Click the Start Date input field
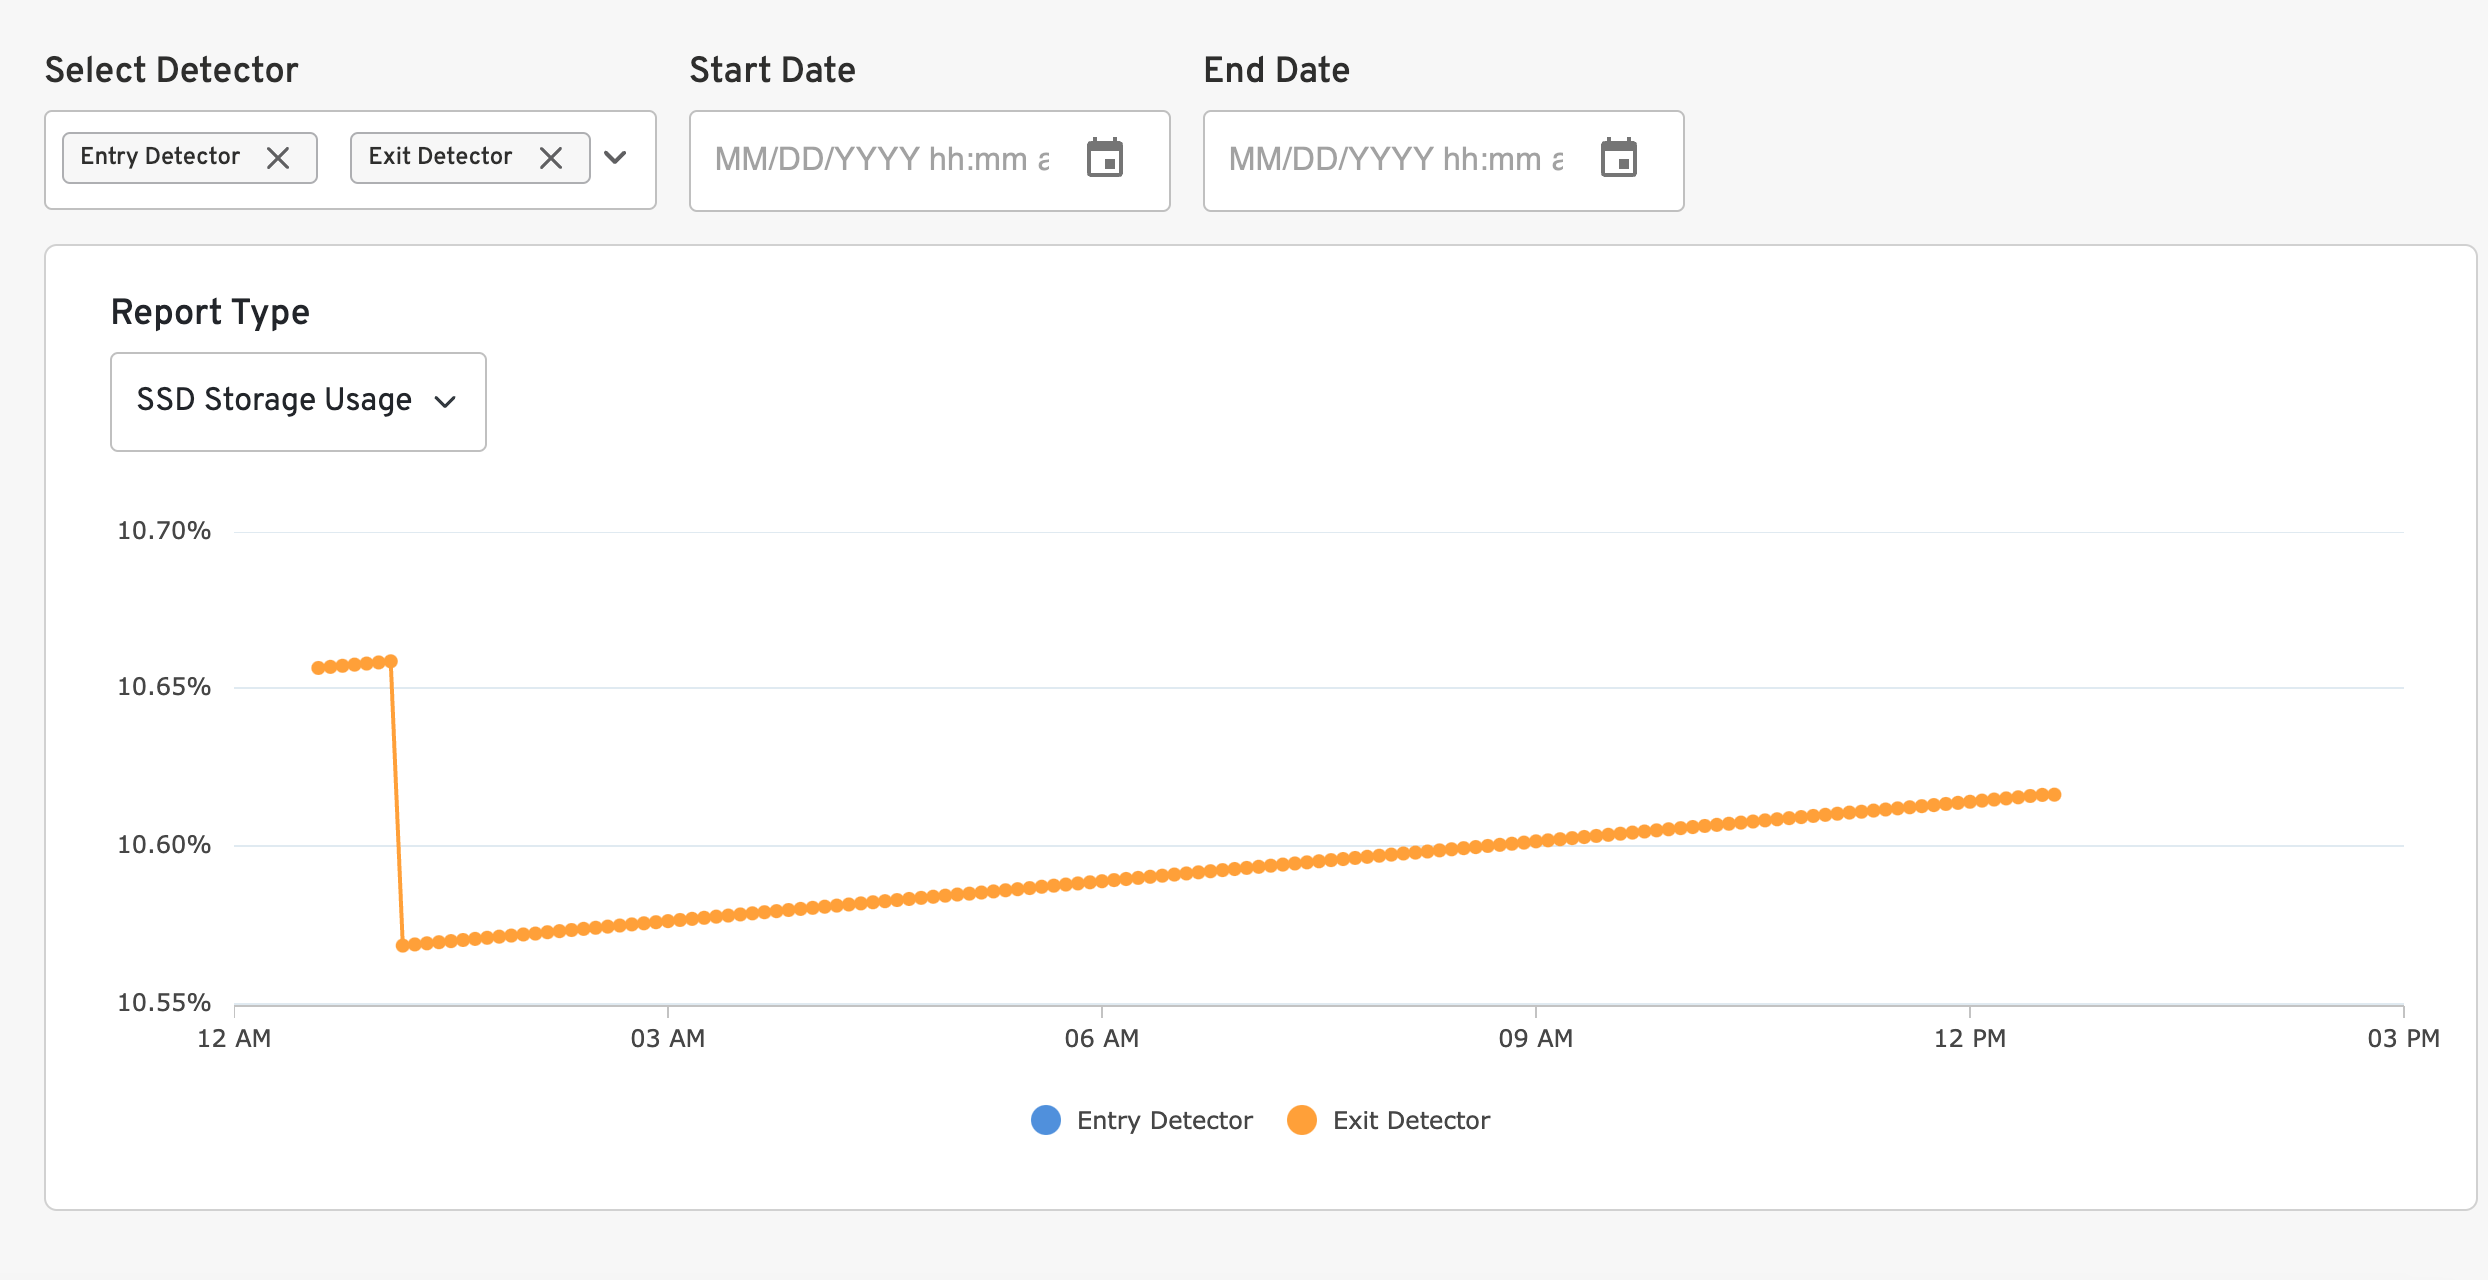The height and width of the screenshot is (1280, 2488). tap(880, 160)
